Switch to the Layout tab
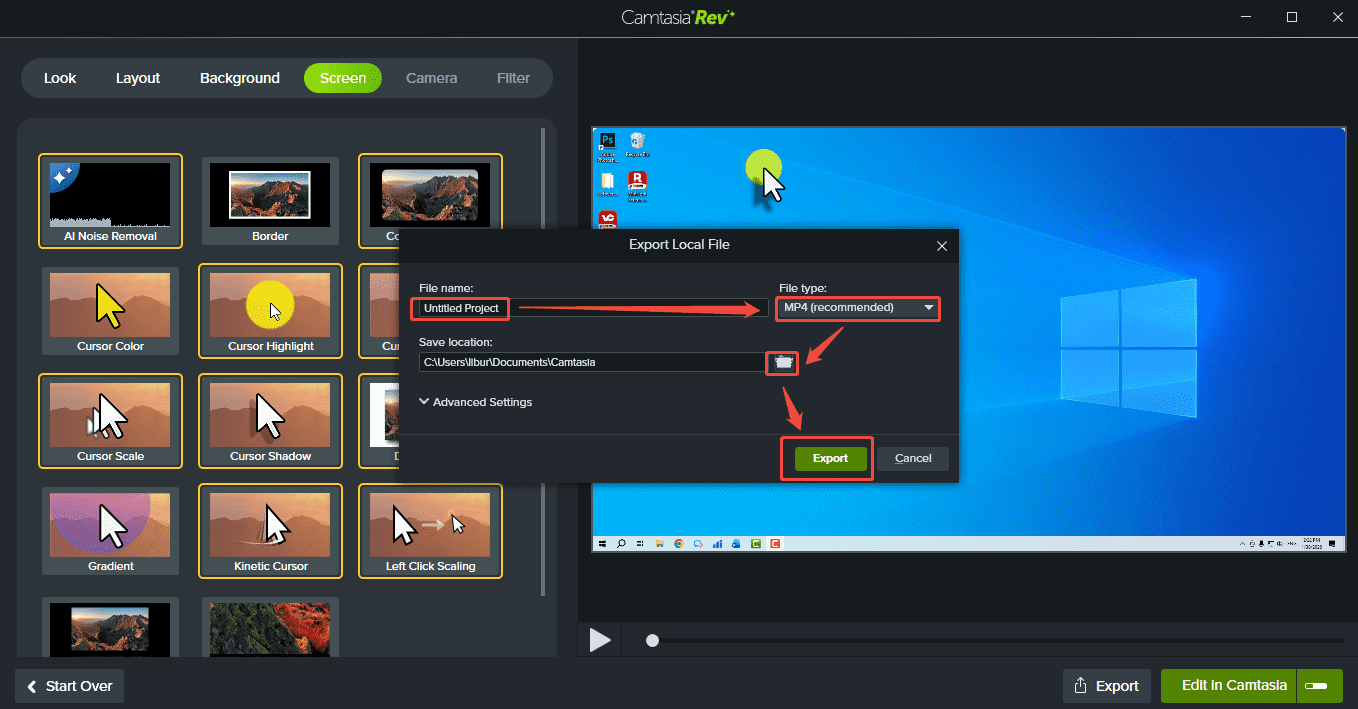This screenshot has height=709, width=1358. click(x=137, y=77)
